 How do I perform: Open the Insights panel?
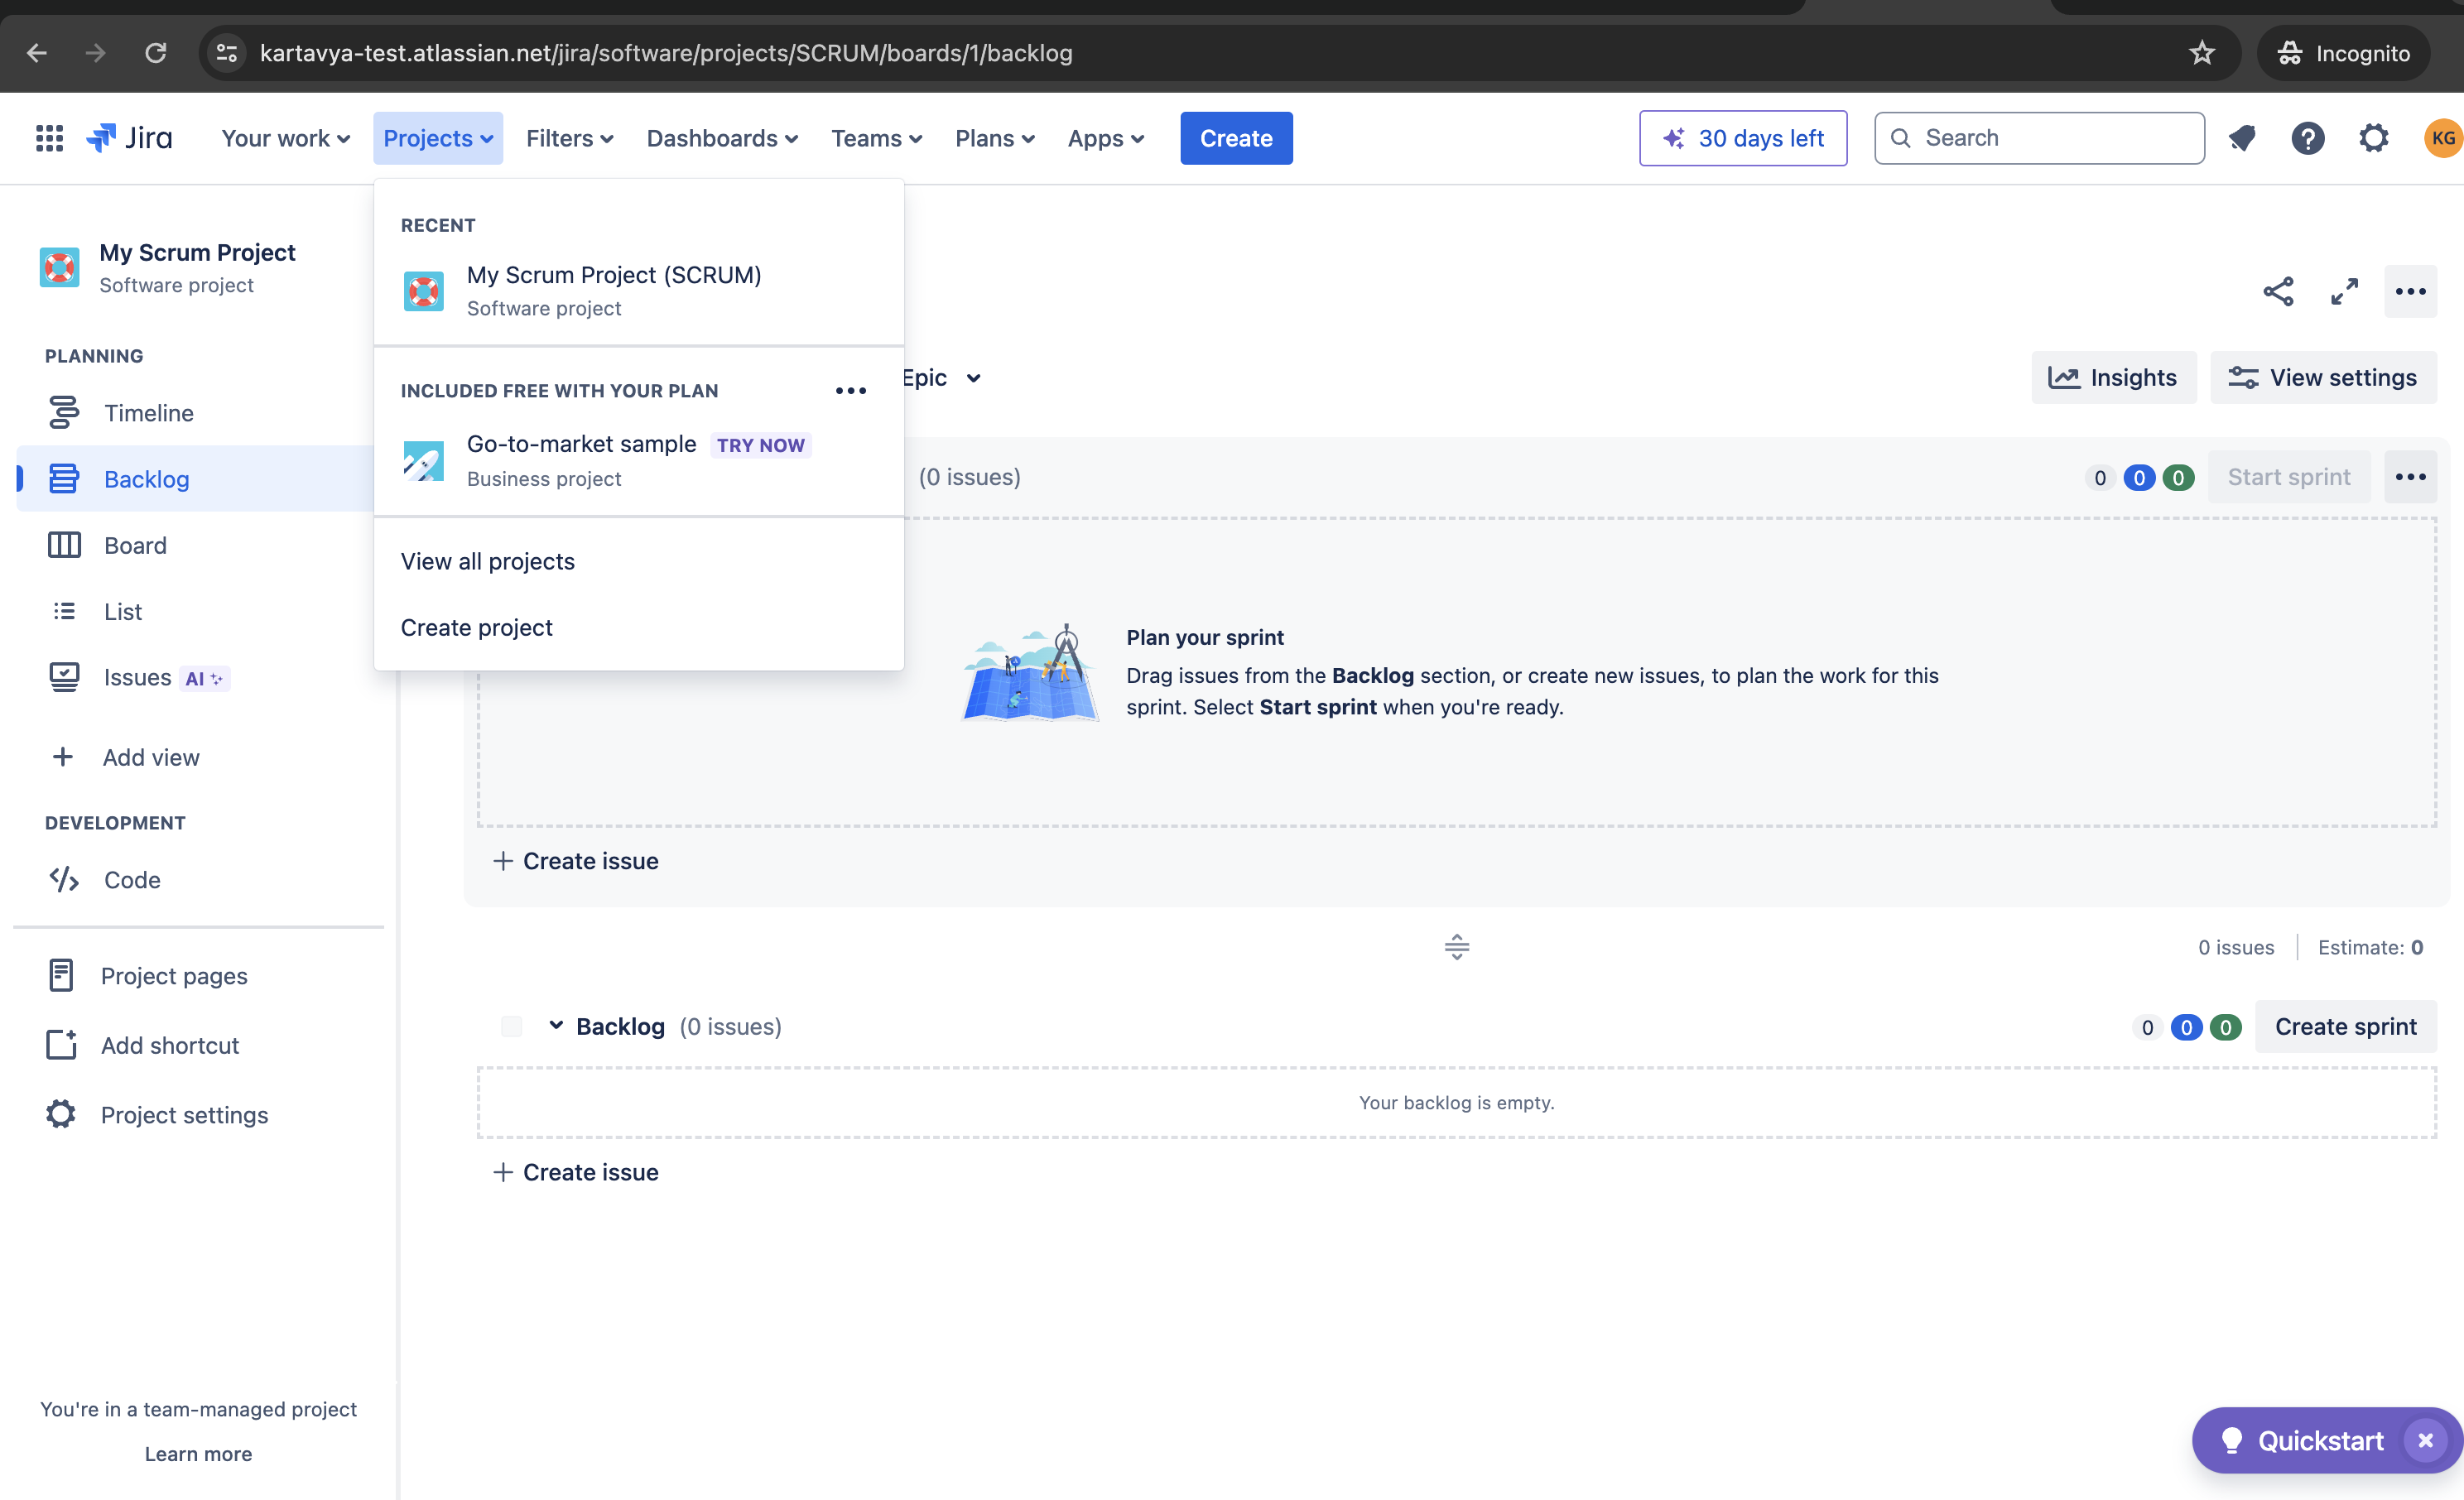2113,377
